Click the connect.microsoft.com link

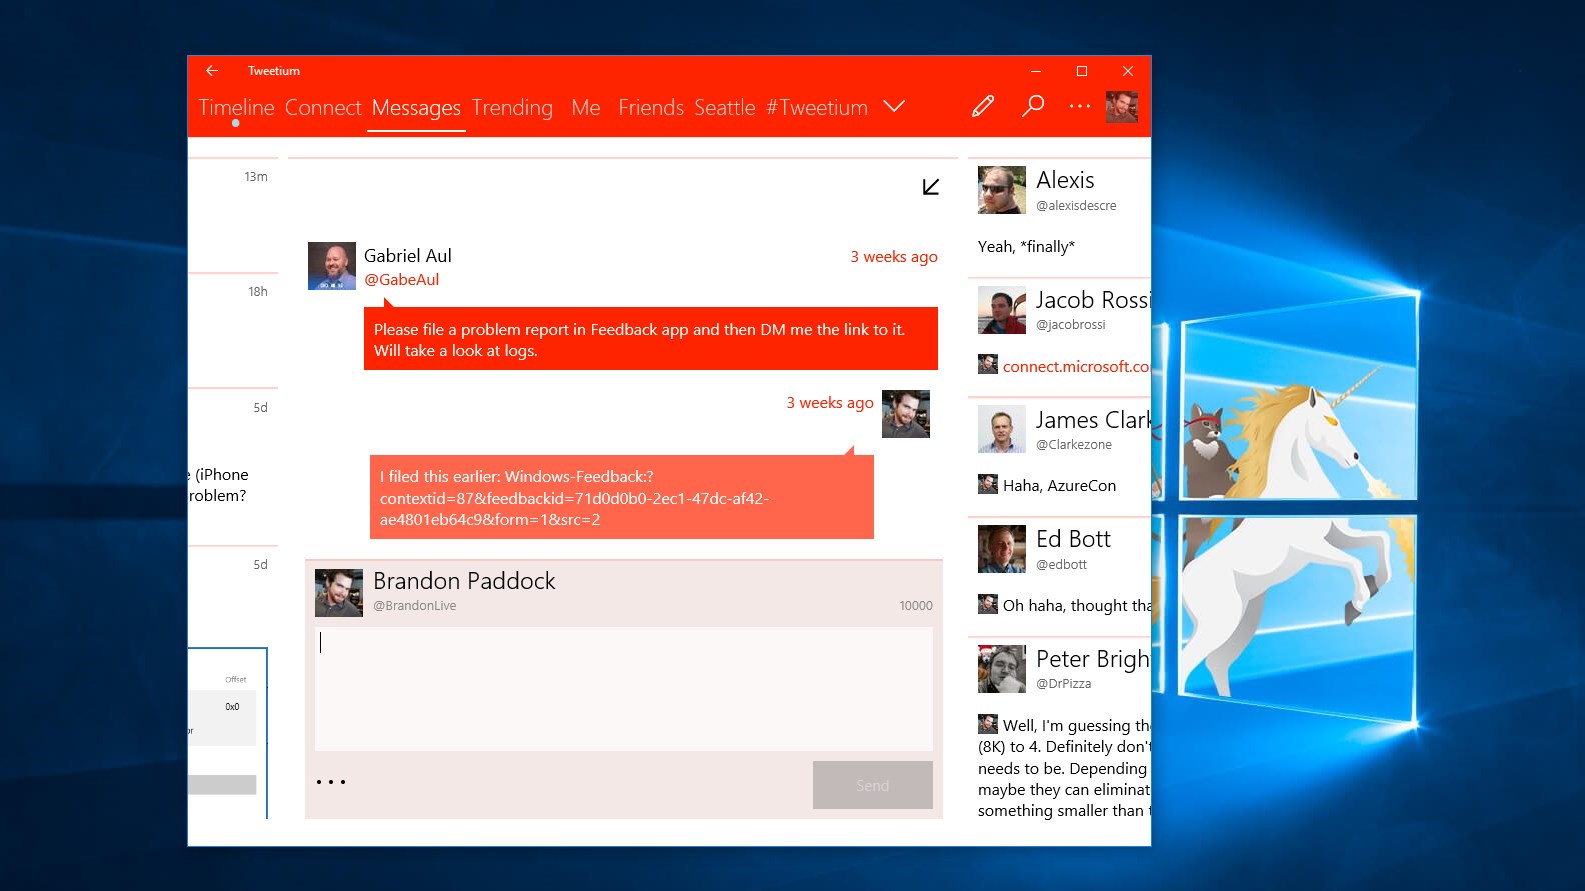(x=1075, y=367)
